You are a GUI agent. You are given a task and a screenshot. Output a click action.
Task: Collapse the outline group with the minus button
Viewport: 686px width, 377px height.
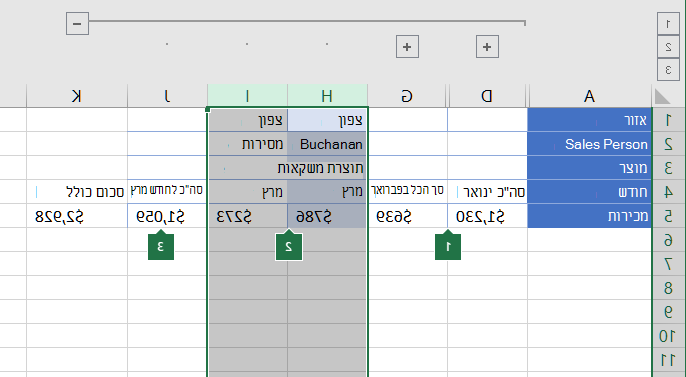(x=77, y=24)
